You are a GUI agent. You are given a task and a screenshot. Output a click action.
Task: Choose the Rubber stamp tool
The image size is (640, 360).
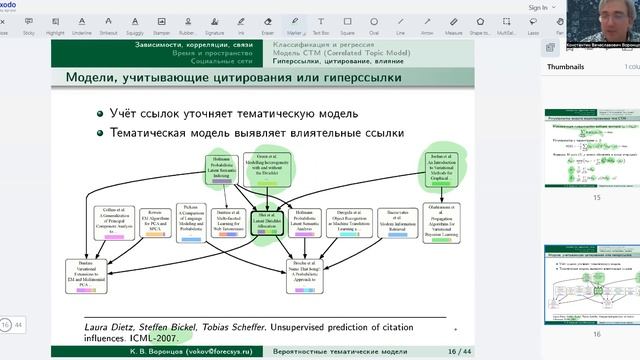tap(188, 26)
